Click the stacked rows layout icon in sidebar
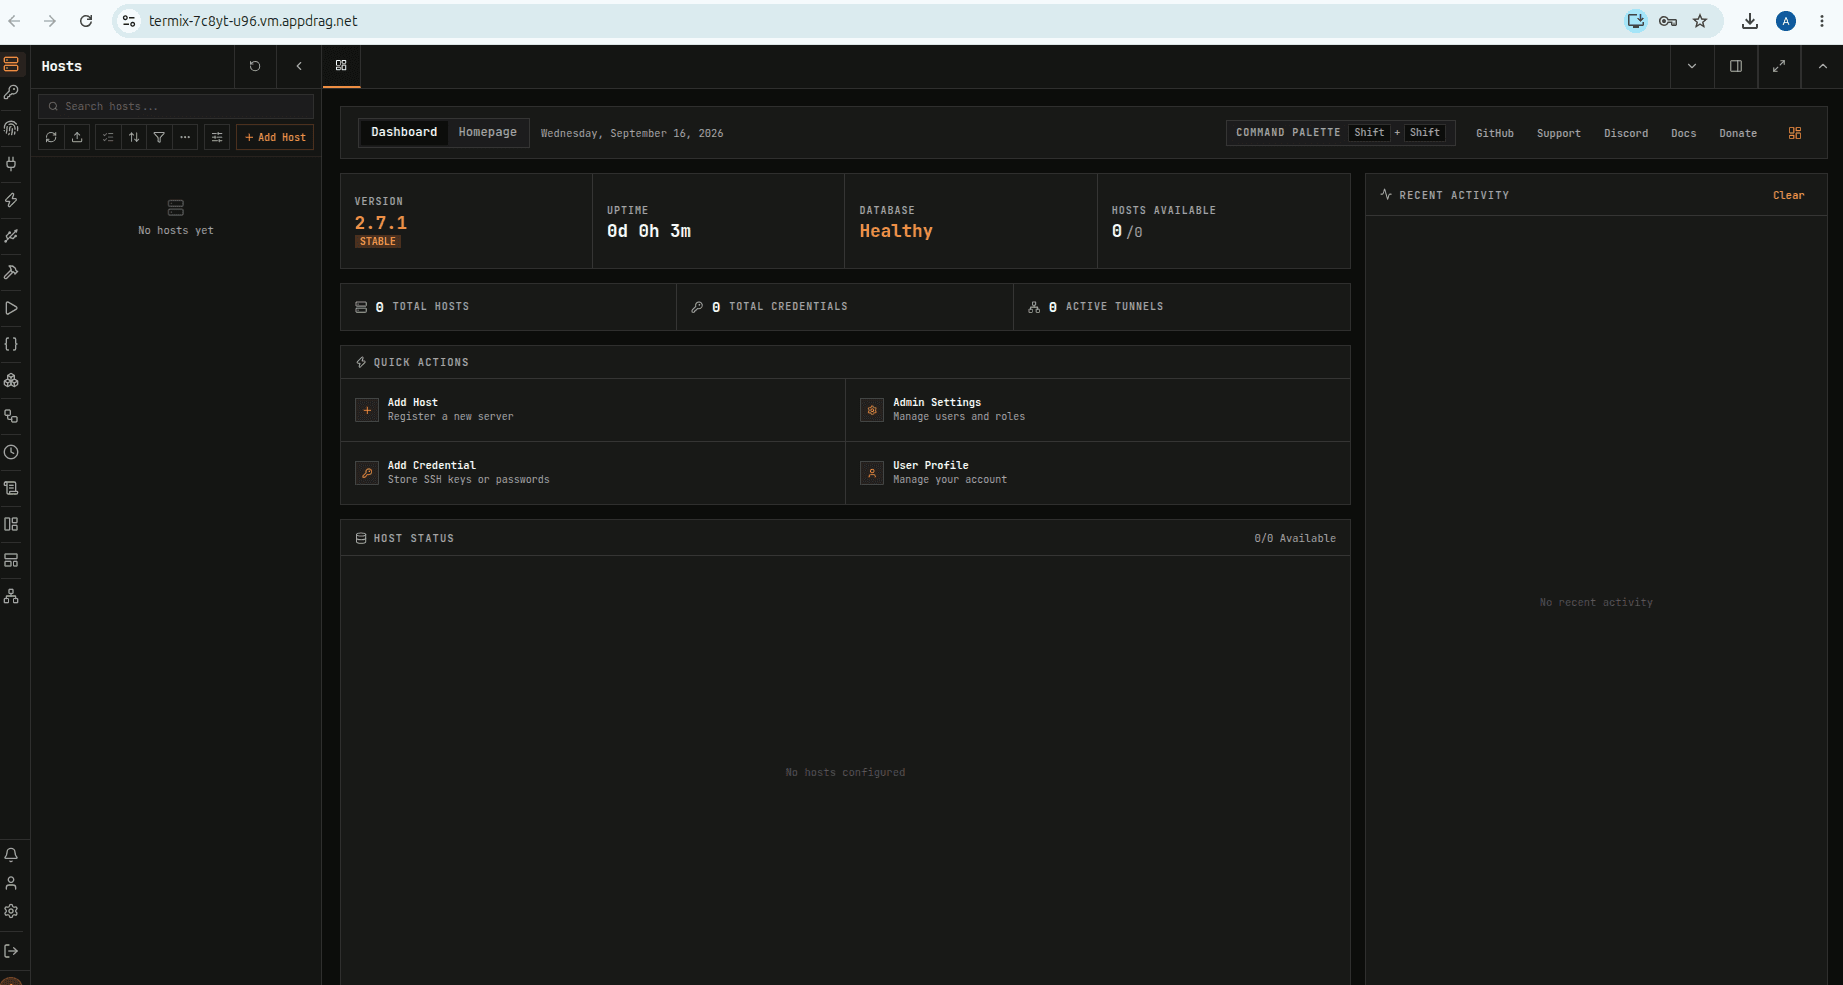Image resolution: width=1843 pixels, height=985 pixels. tap(11, 560)
